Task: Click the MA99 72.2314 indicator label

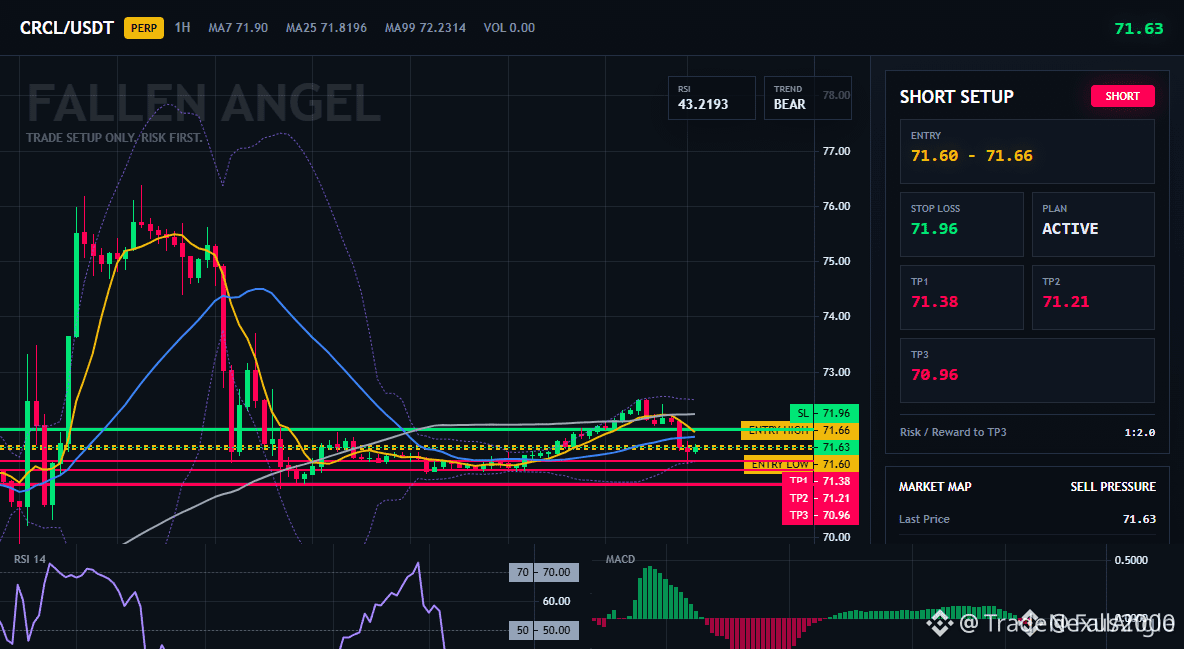Action: tap(425, 28)
